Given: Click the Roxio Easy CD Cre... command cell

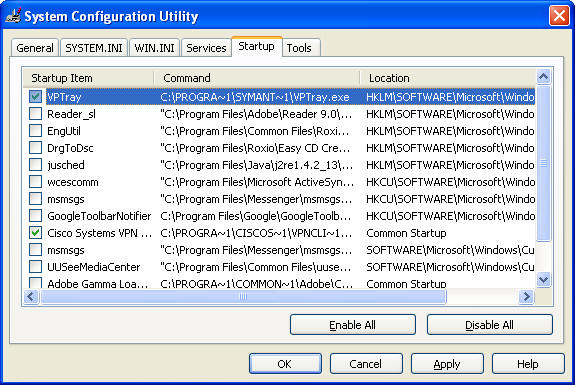Looking at the screenshot, I should tap(255, 148).
